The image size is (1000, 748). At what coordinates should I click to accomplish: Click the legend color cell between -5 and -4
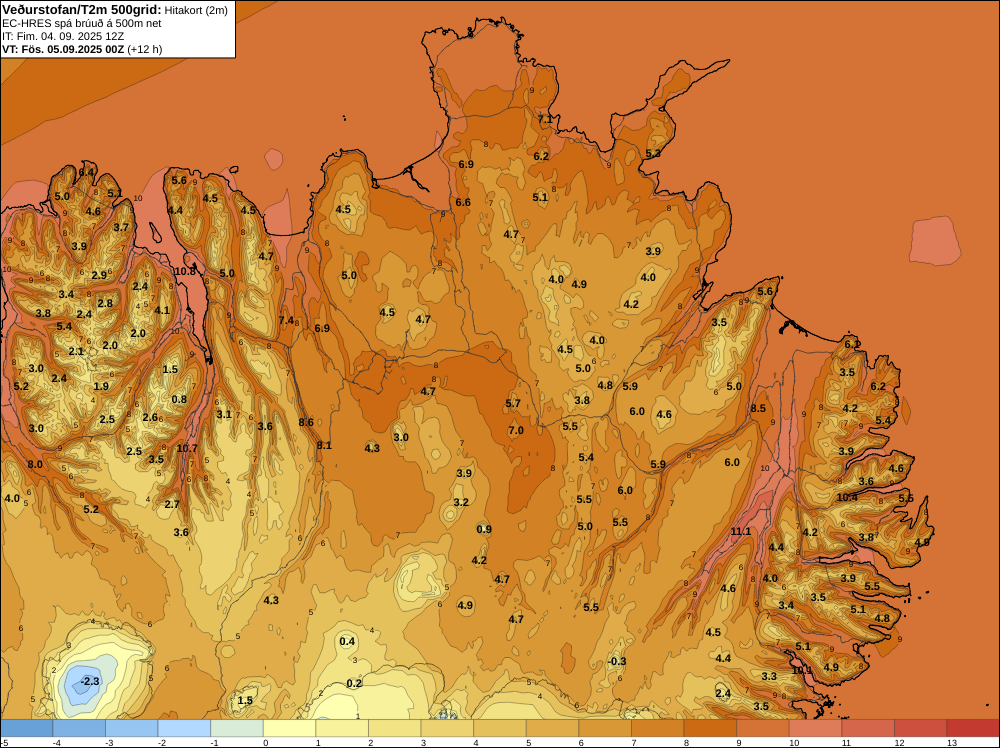pos(27,728)
